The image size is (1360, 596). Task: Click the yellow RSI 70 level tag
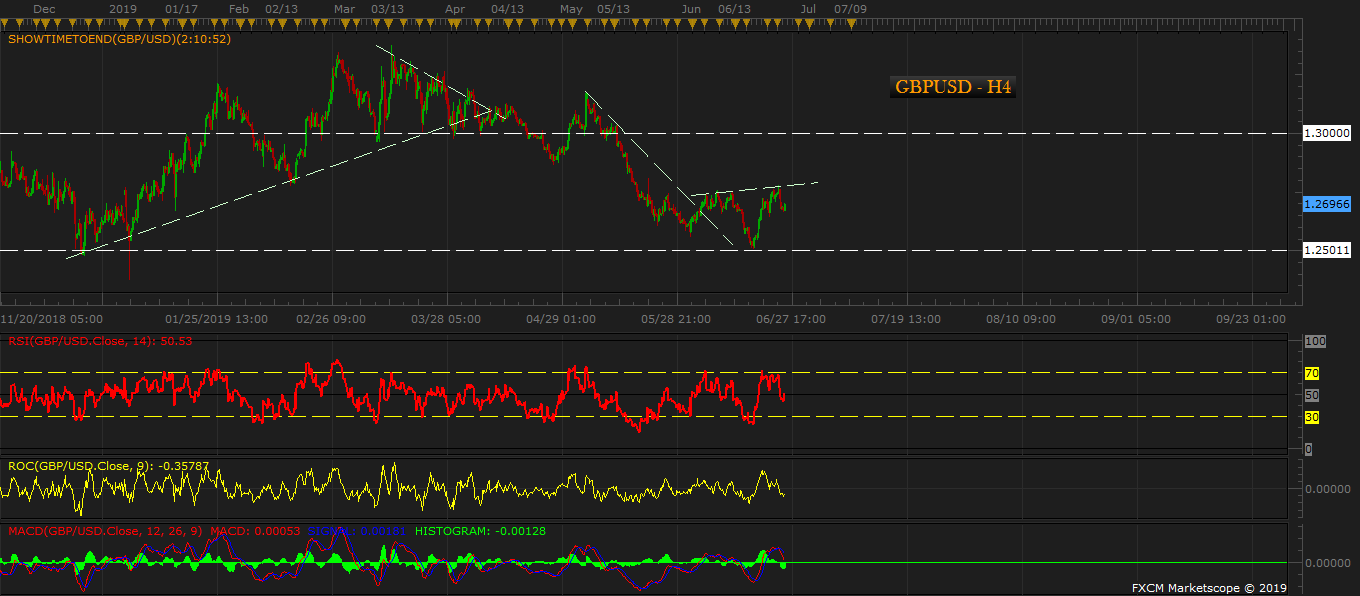pyautogui.click(x=1313, y=373)
